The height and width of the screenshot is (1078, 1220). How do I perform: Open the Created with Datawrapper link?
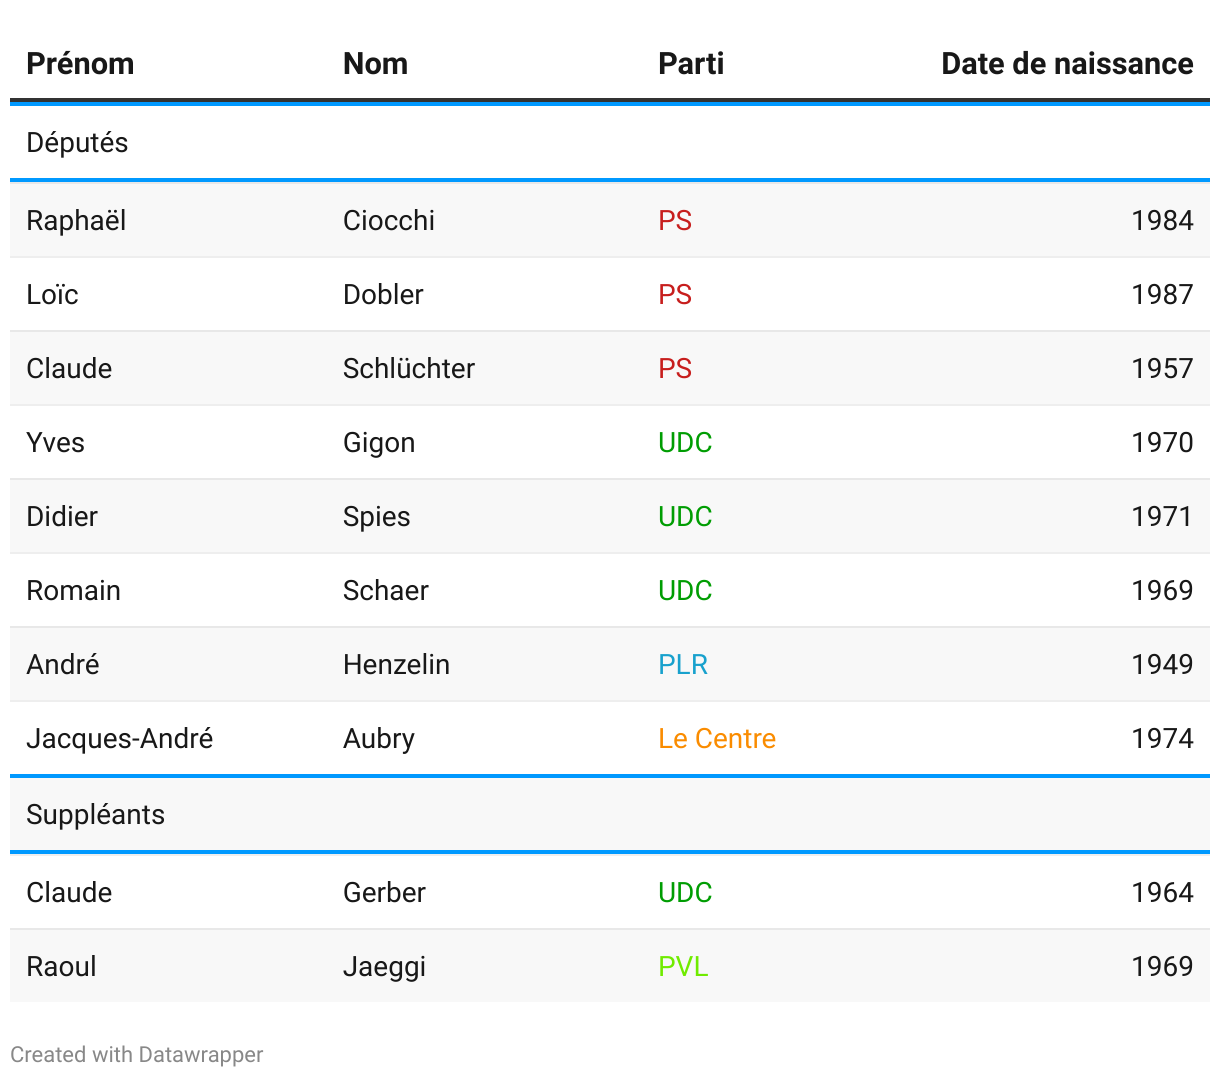point(137,1054)
